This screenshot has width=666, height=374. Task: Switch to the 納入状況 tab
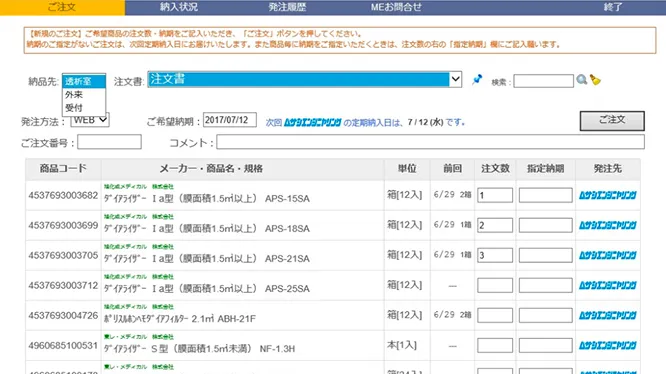pyautogui.click(x=179, y=7)
